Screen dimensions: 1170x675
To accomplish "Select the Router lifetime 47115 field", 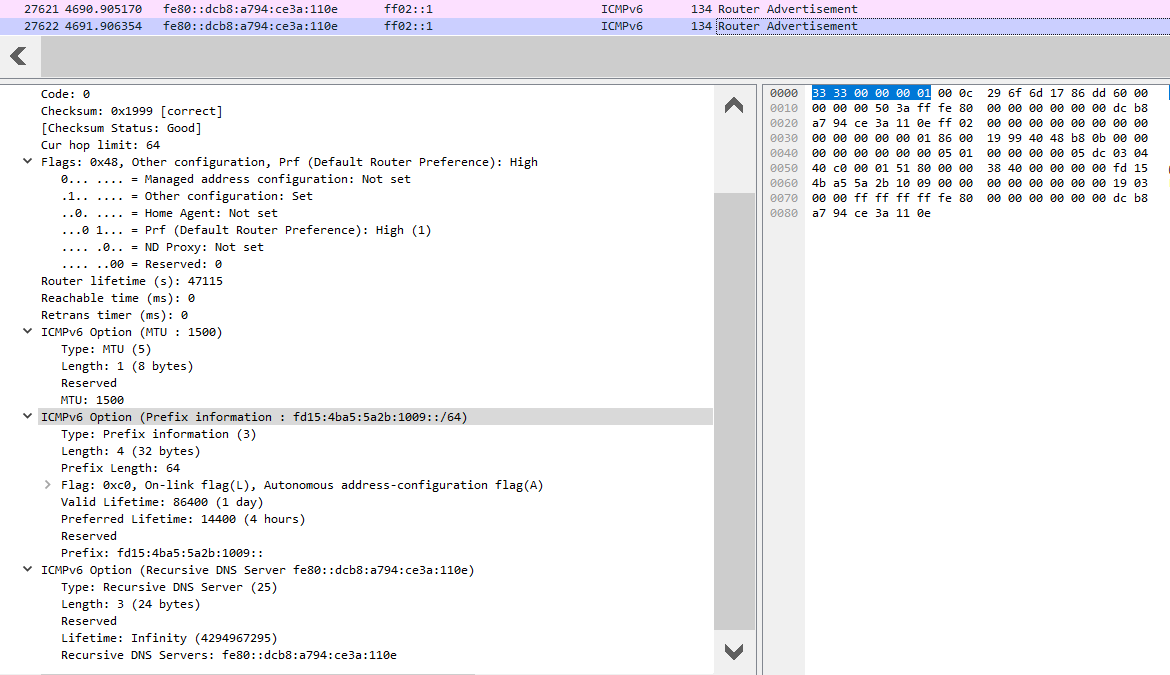I will tap(131, 281).
